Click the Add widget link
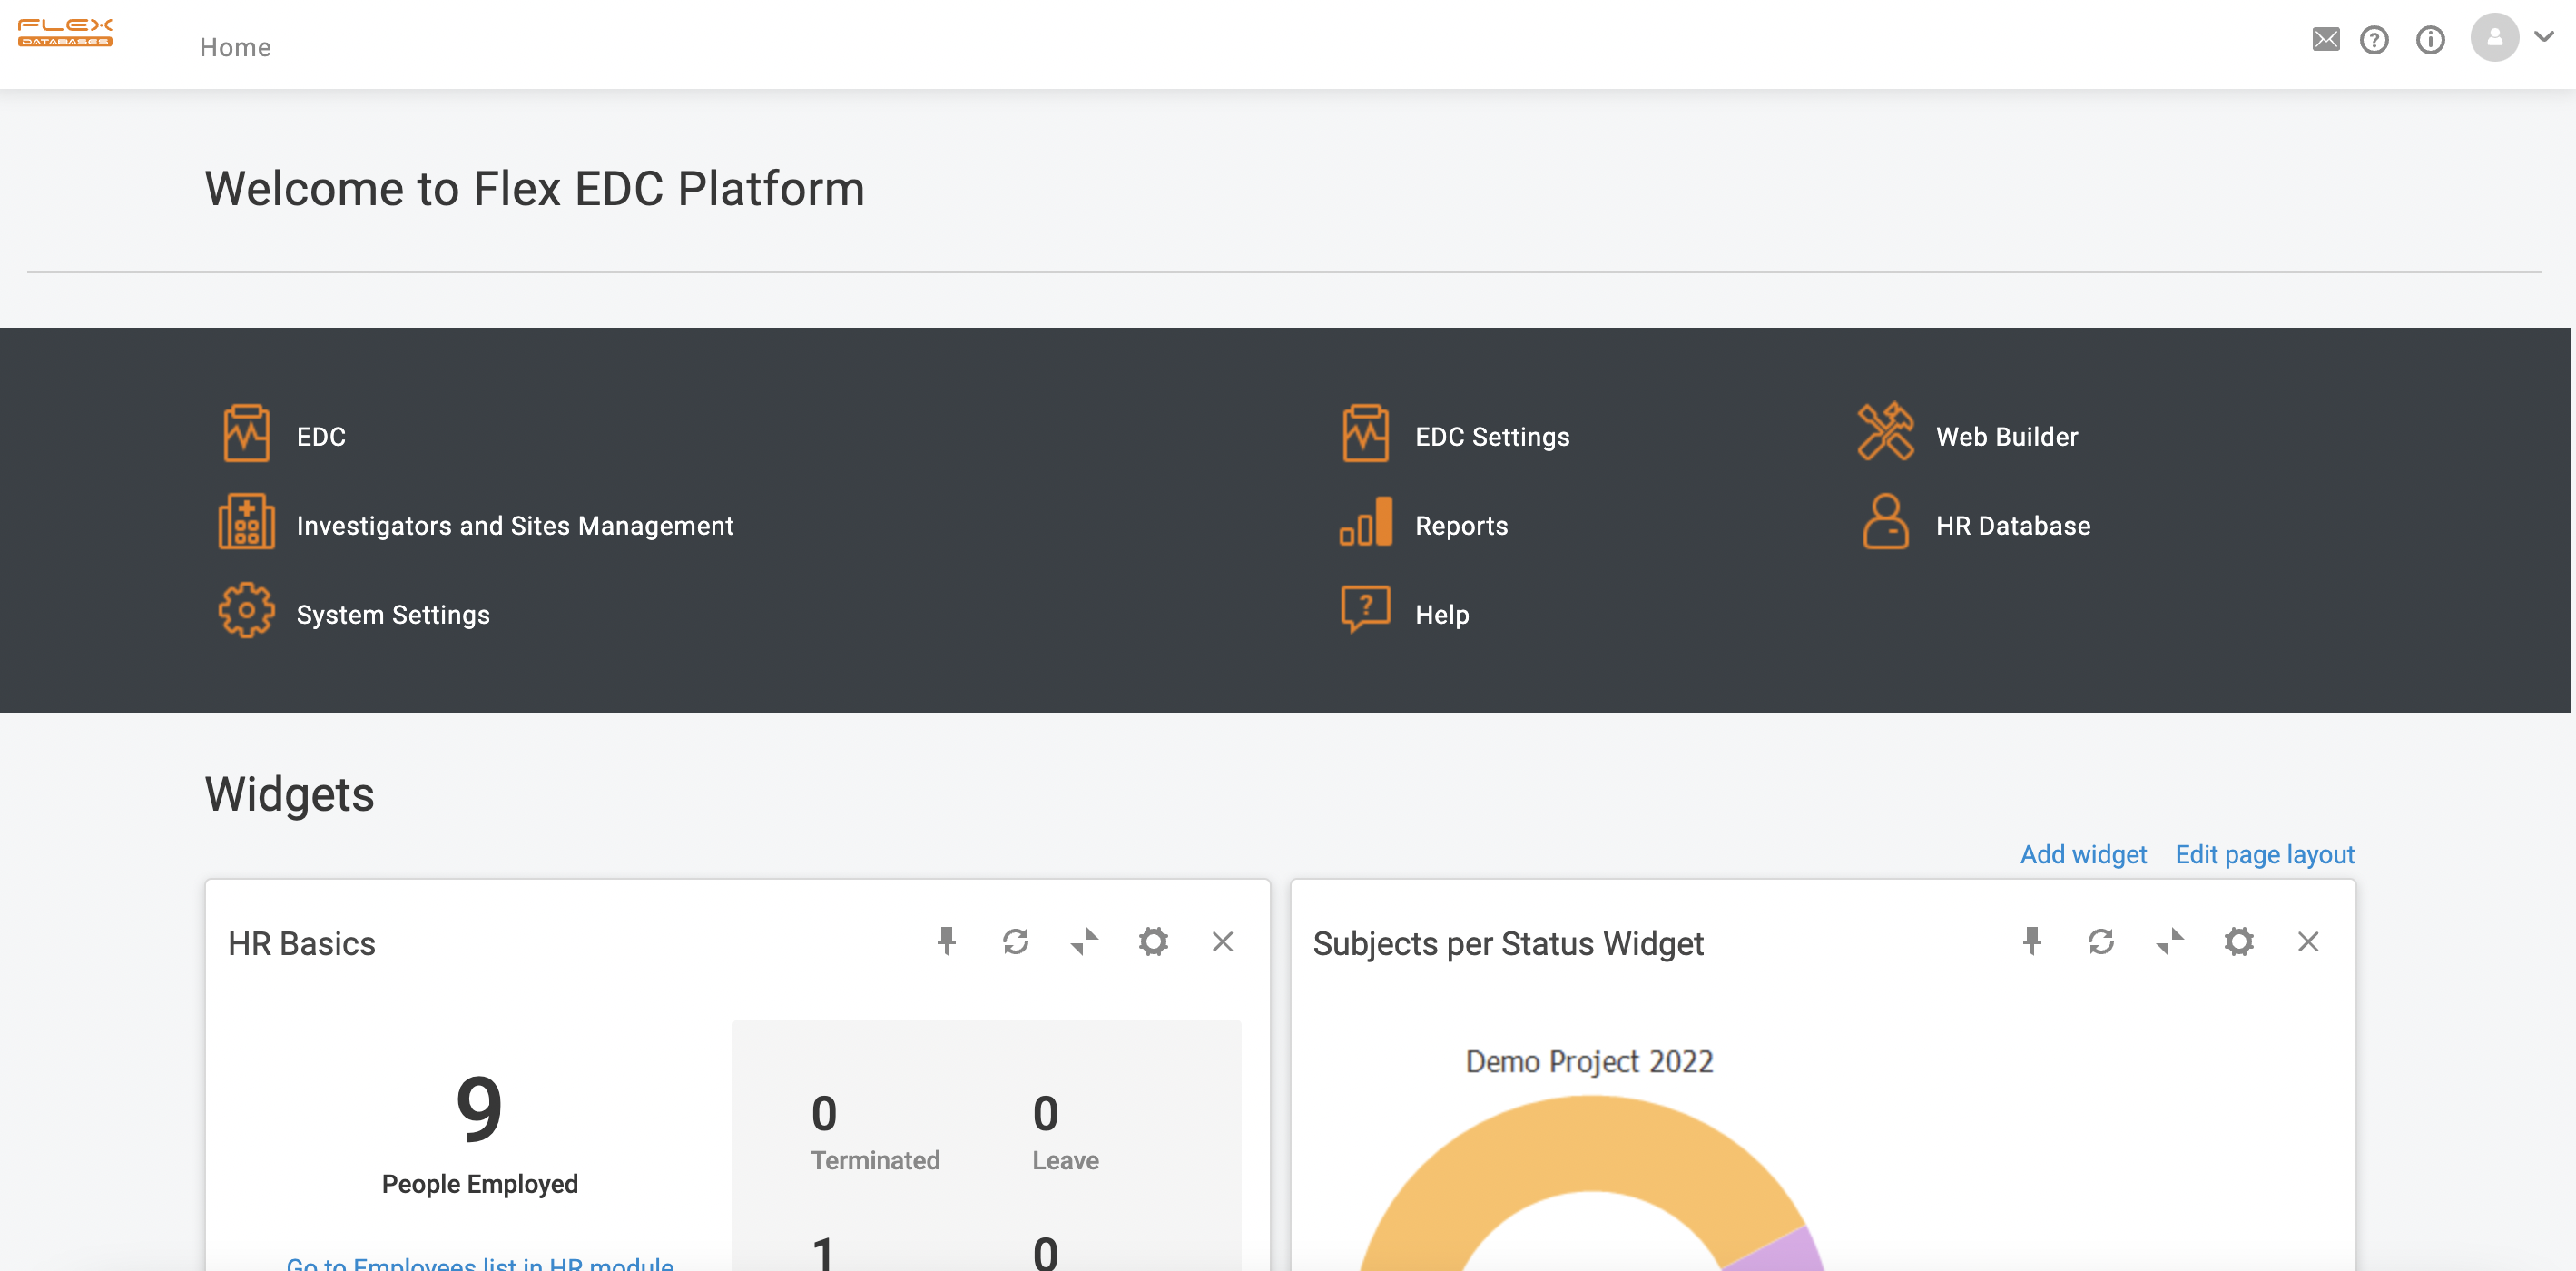Viewport: 2576px width, 1271px height. 2083,854
